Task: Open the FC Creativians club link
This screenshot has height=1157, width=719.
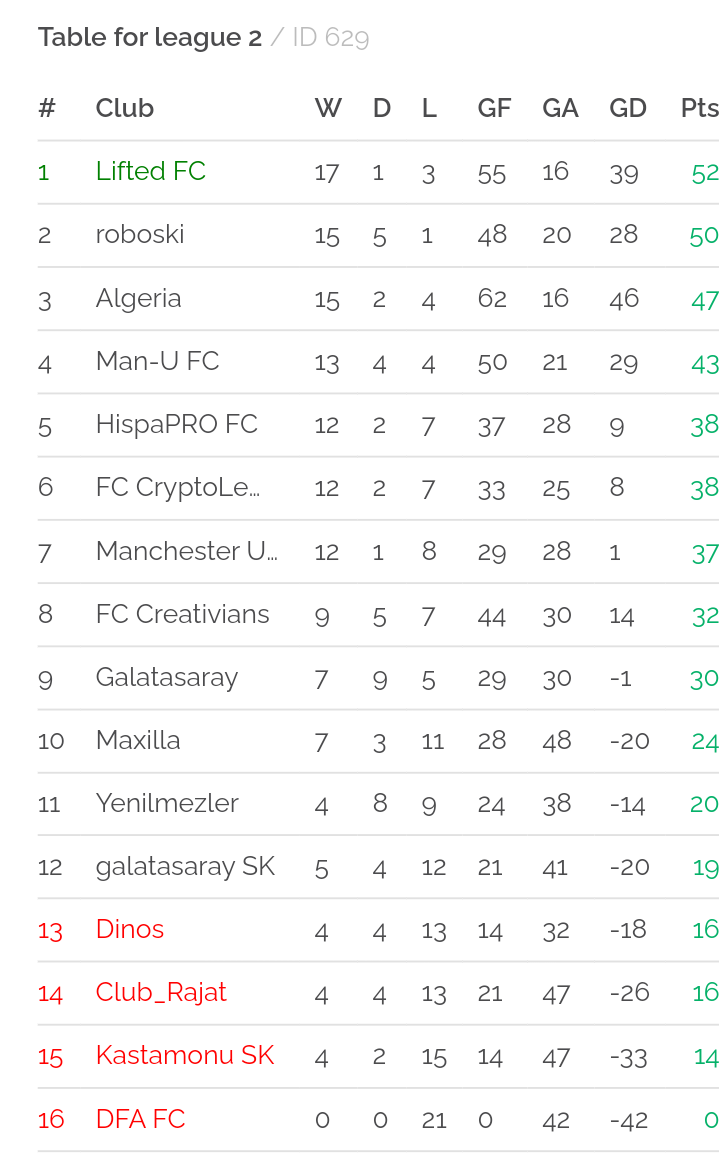Action: coord(182,614)
